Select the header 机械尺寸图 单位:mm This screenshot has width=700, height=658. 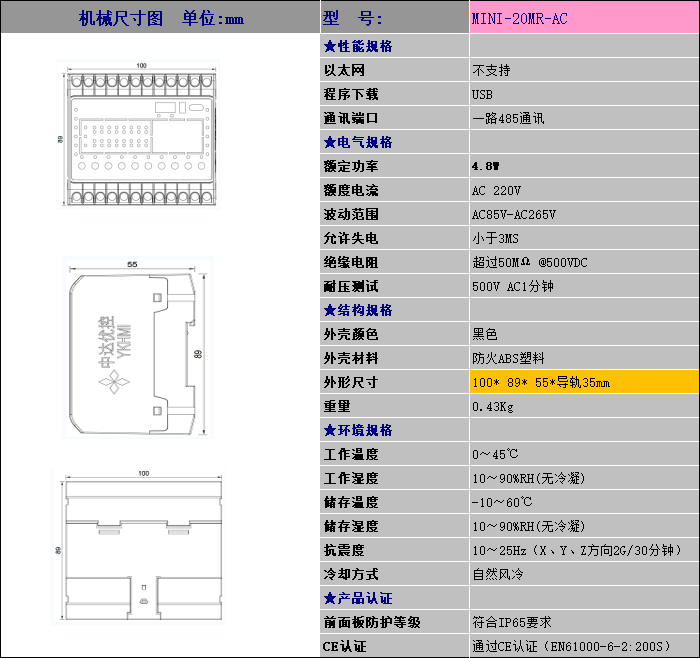[161, 19]
